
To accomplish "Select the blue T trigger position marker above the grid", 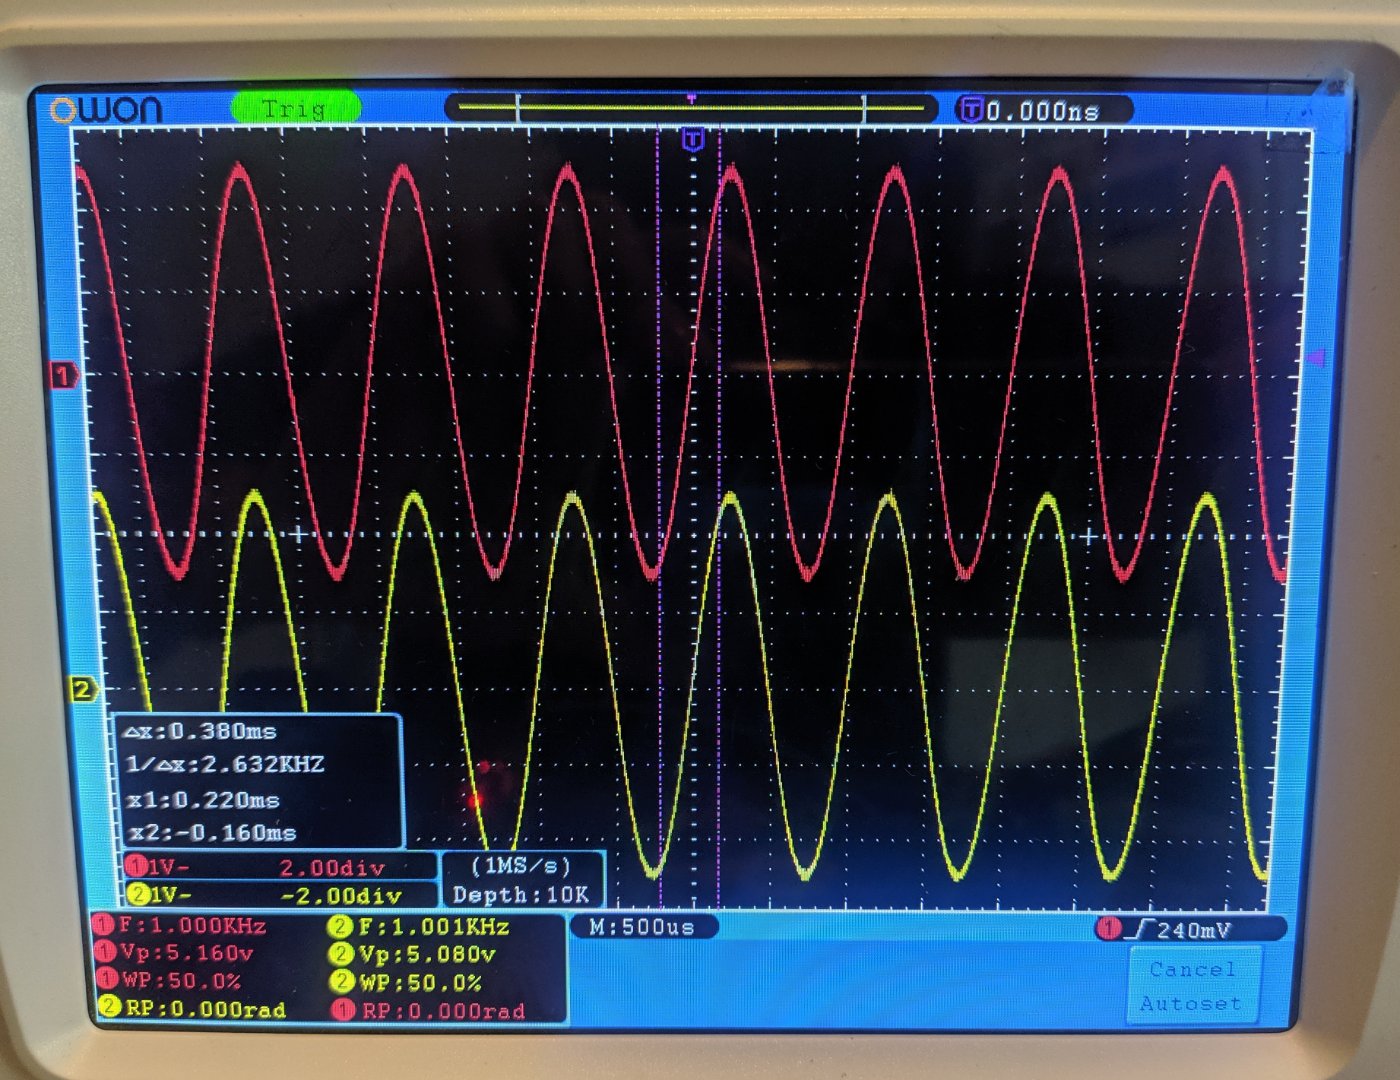I will [x=692, y=140].
